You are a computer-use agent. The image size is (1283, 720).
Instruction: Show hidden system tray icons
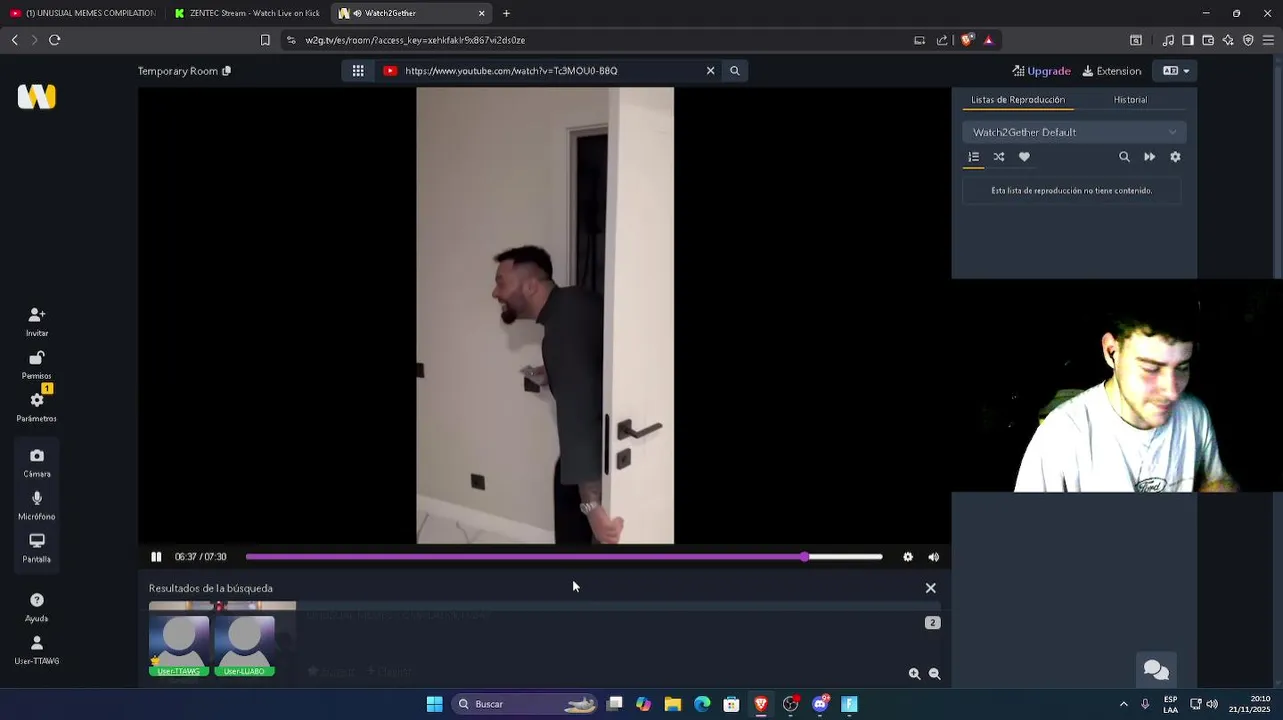(x=1123, y=704)
